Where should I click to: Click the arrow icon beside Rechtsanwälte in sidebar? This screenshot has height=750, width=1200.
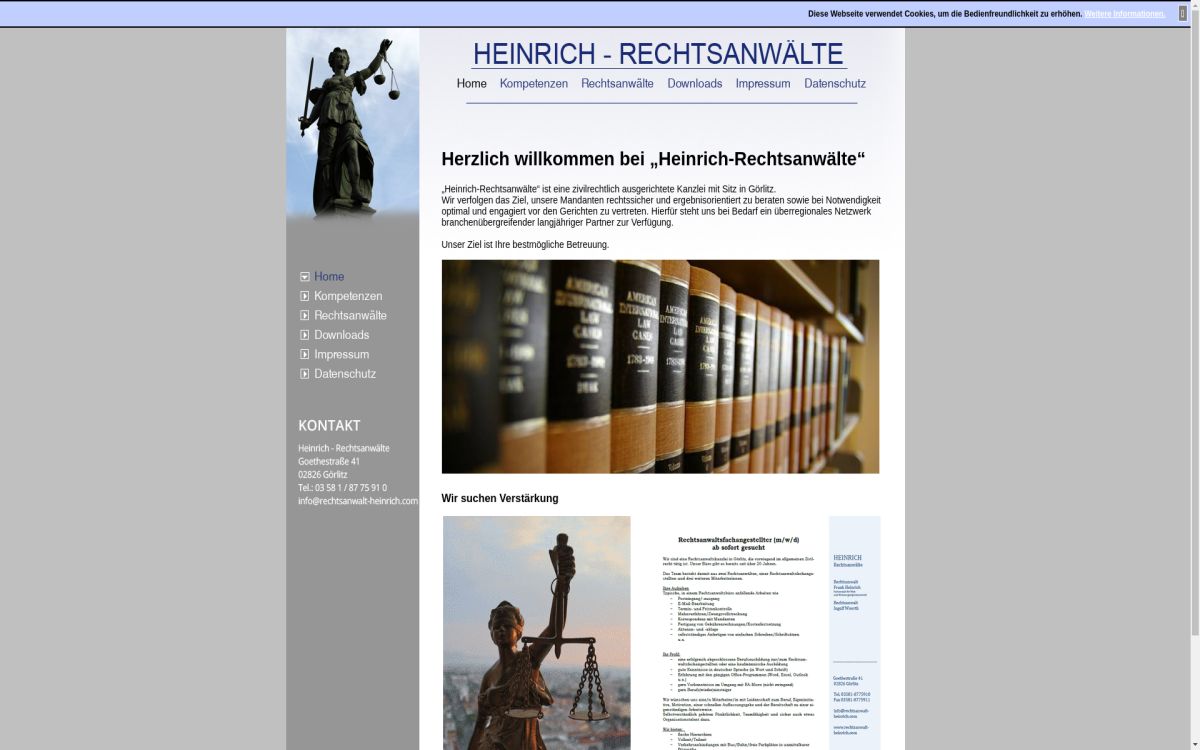(x=304, y=315)
